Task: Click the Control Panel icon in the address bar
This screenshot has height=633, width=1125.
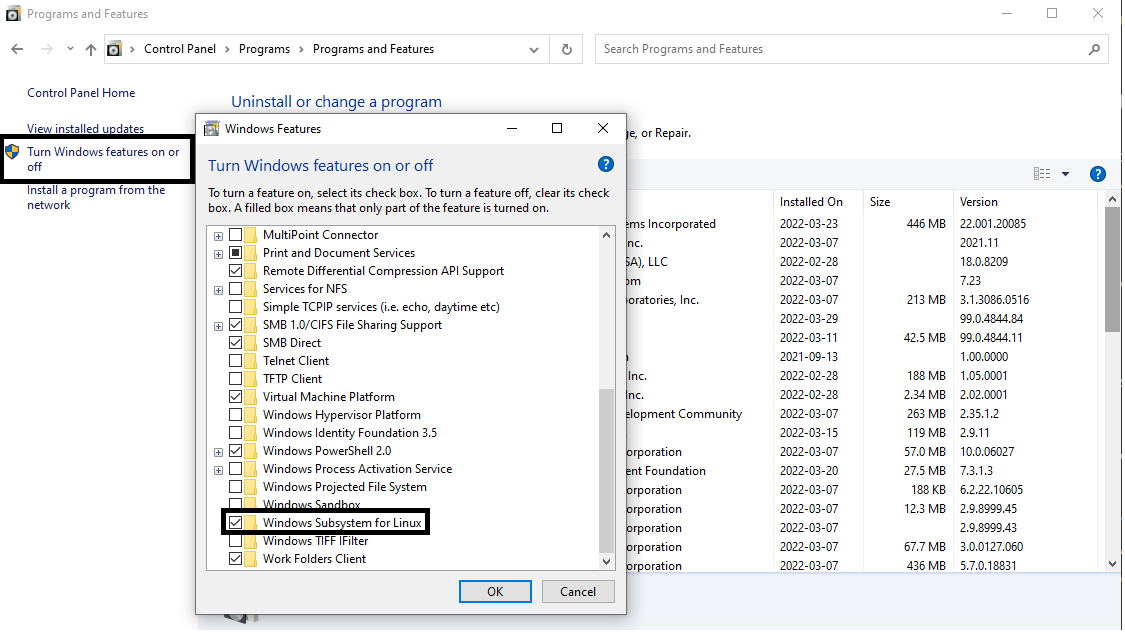Action: (114, 48)
